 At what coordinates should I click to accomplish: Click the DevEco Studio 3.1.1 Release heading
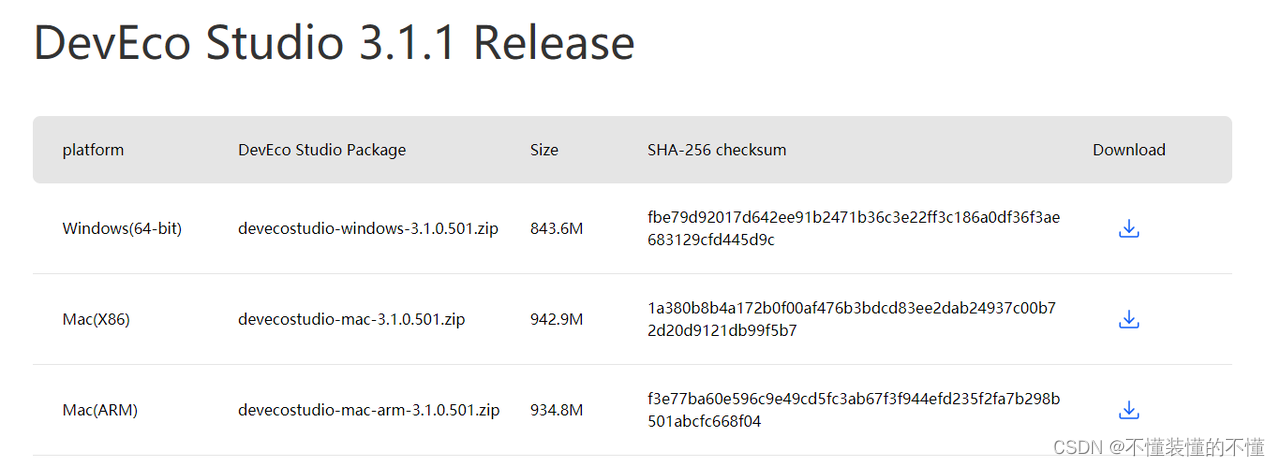(x=334, y=42)
